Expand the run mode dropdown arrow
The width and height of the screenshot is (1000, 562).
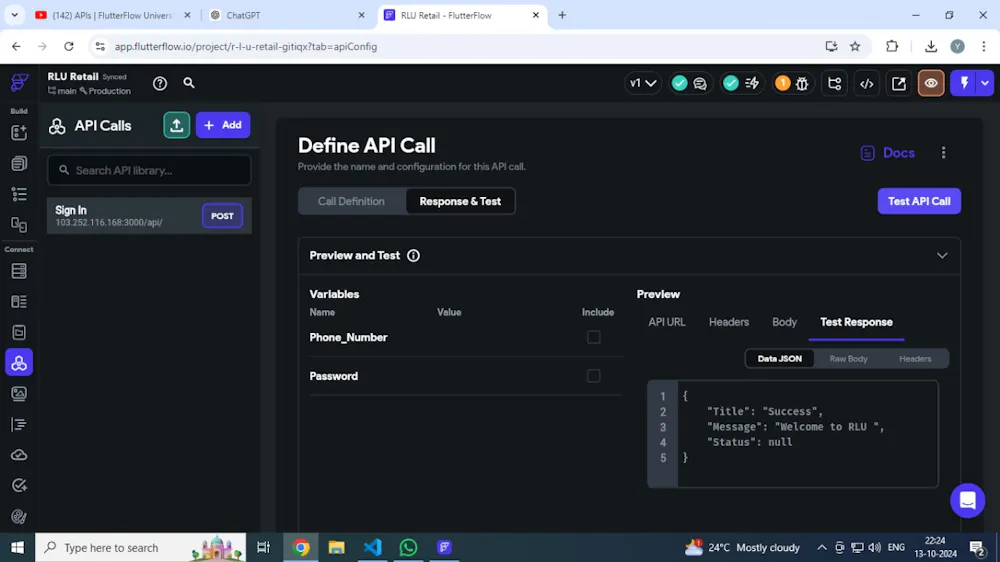985,84
